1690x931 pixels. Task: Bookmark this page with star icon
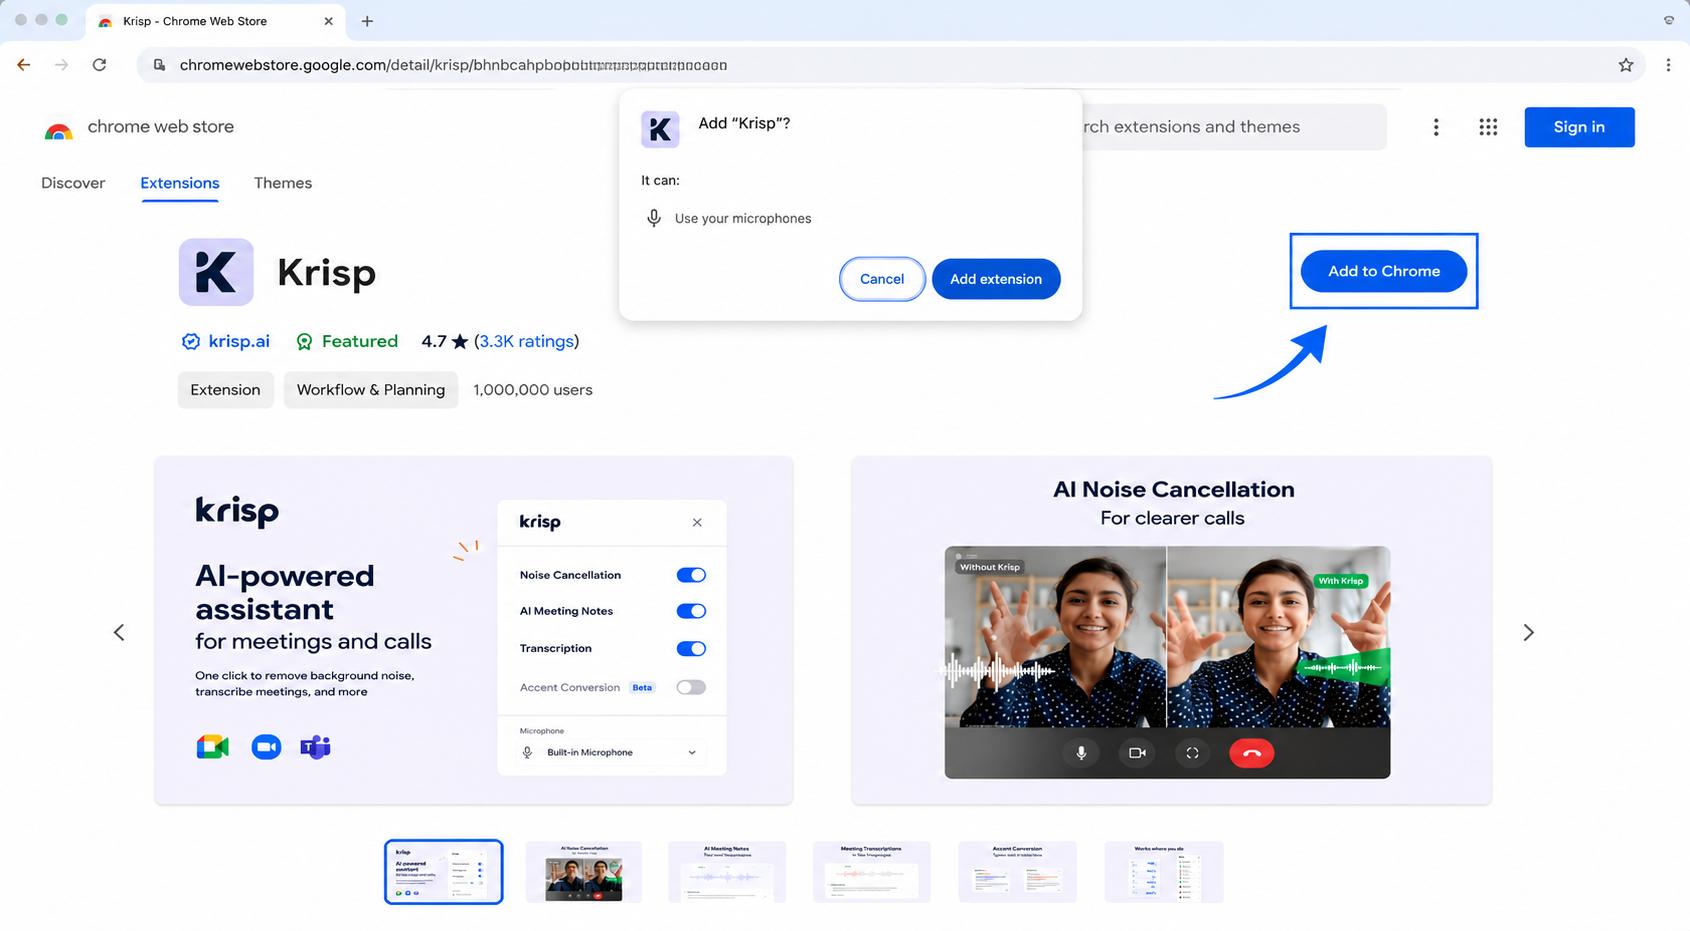click(1626, 65)
